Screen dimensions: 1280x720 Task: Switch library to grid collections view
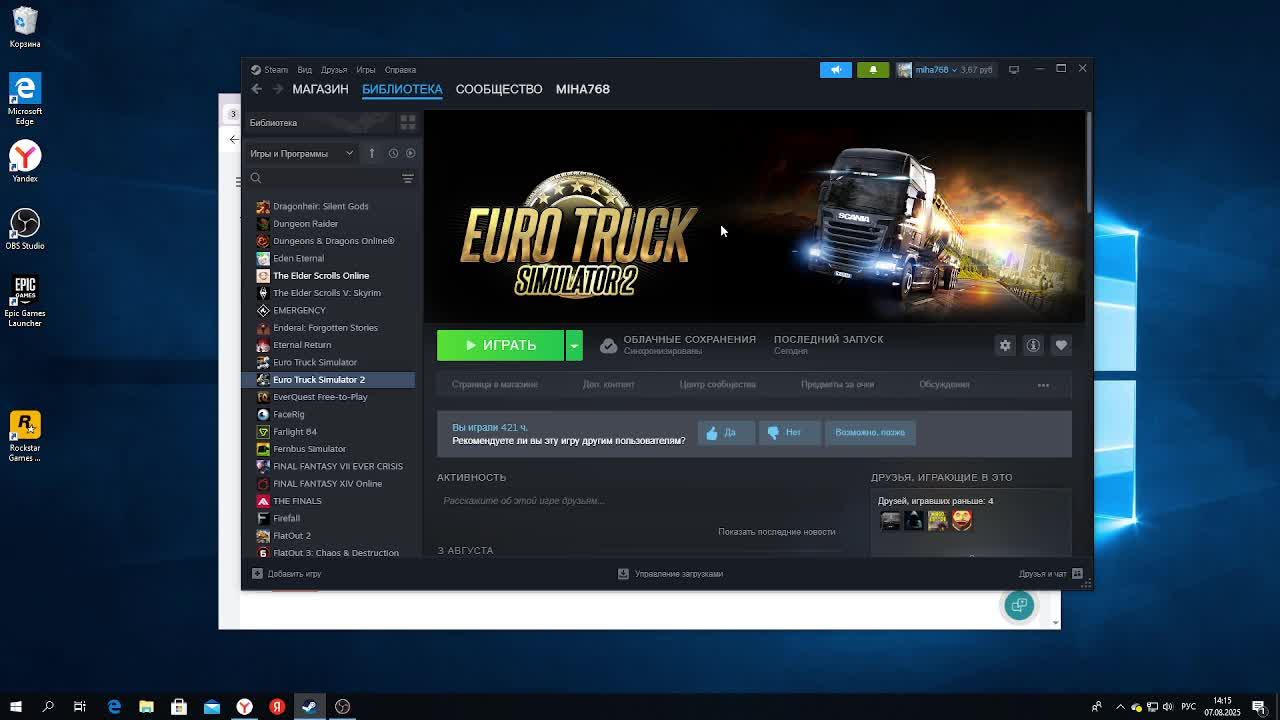pos(407,122)
